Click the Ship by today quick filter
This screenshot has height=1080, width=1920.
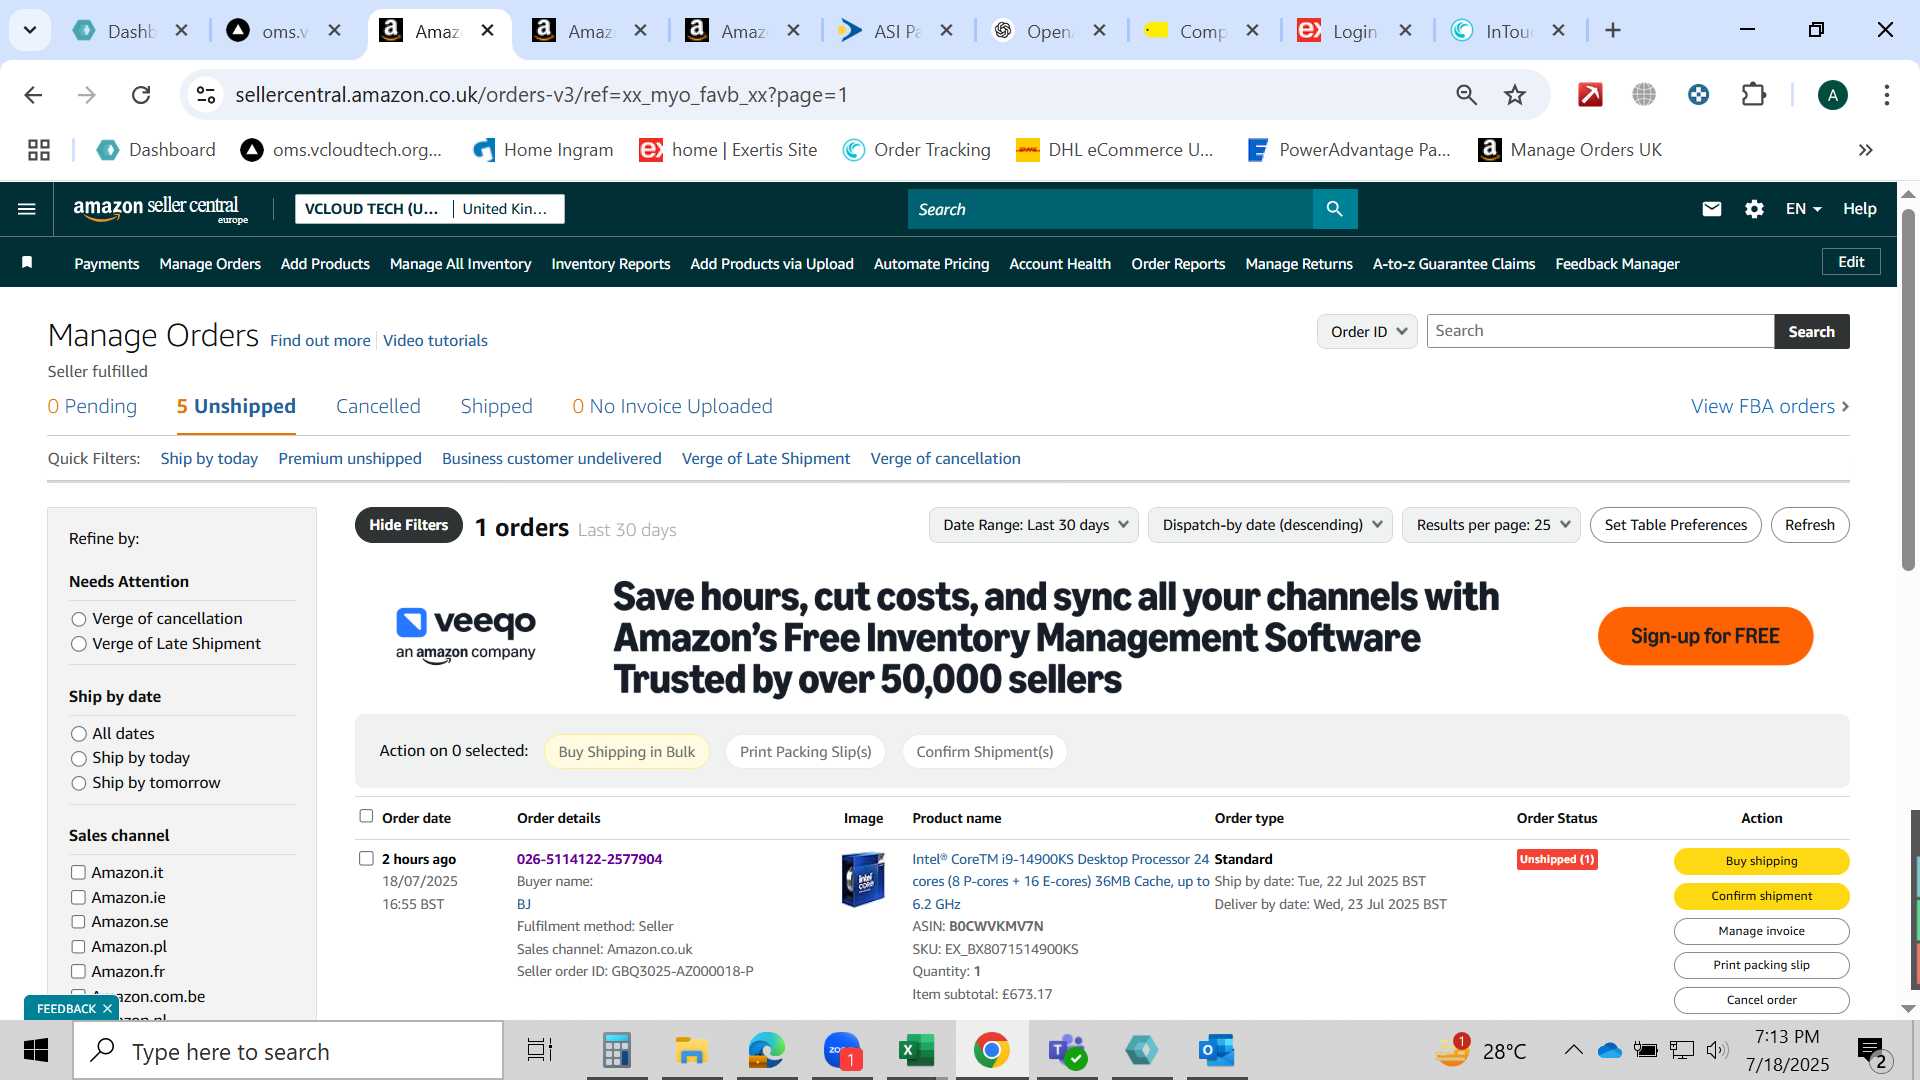(209, 459)
